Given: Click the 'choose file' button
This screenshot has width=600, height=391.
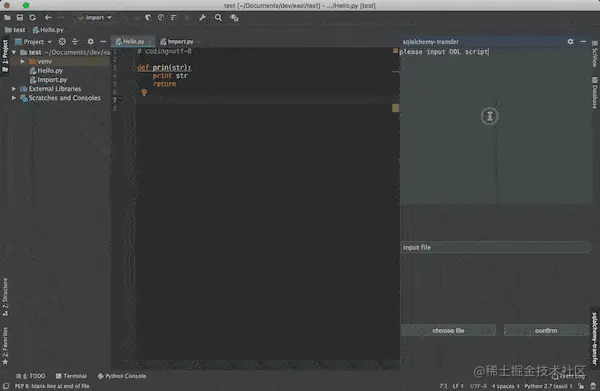Looking at the screenshot, I should pyautogui.click(x=448, y=330).
